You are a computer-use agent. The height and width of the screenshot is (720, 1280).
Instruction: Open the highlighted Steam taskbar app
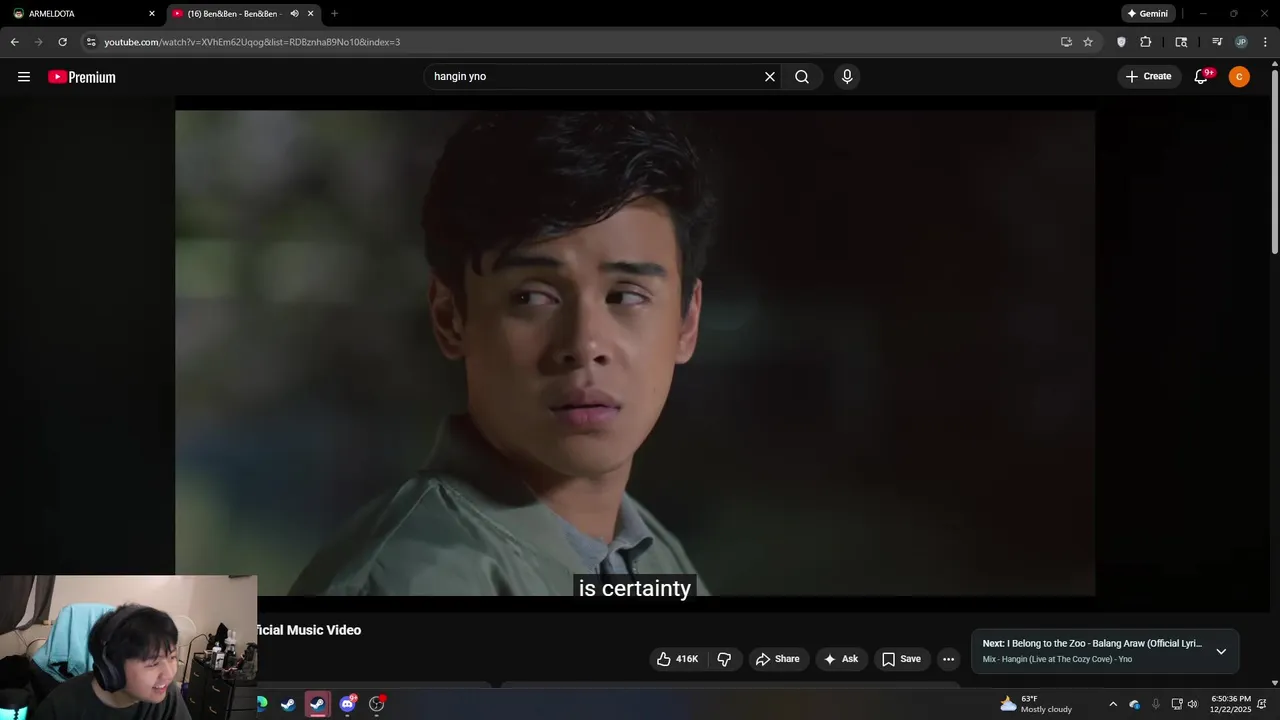click(x=317, y=704)
